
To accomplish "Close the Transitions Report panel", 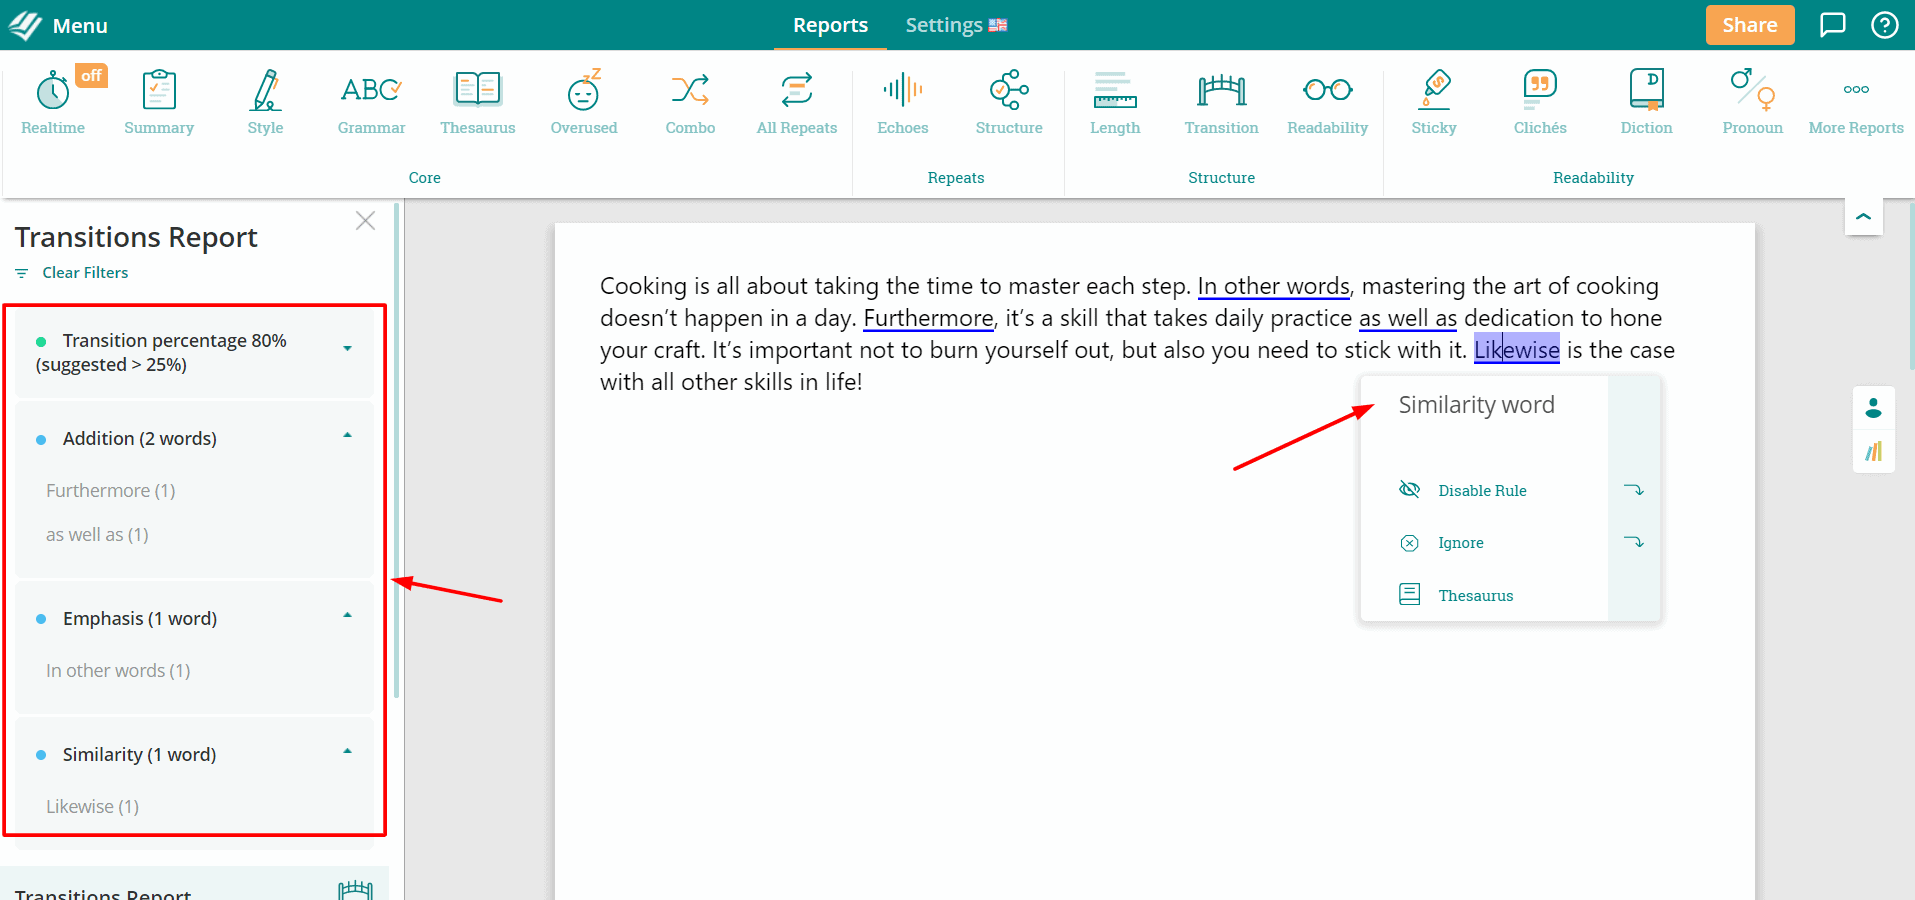I will point(365,221).
